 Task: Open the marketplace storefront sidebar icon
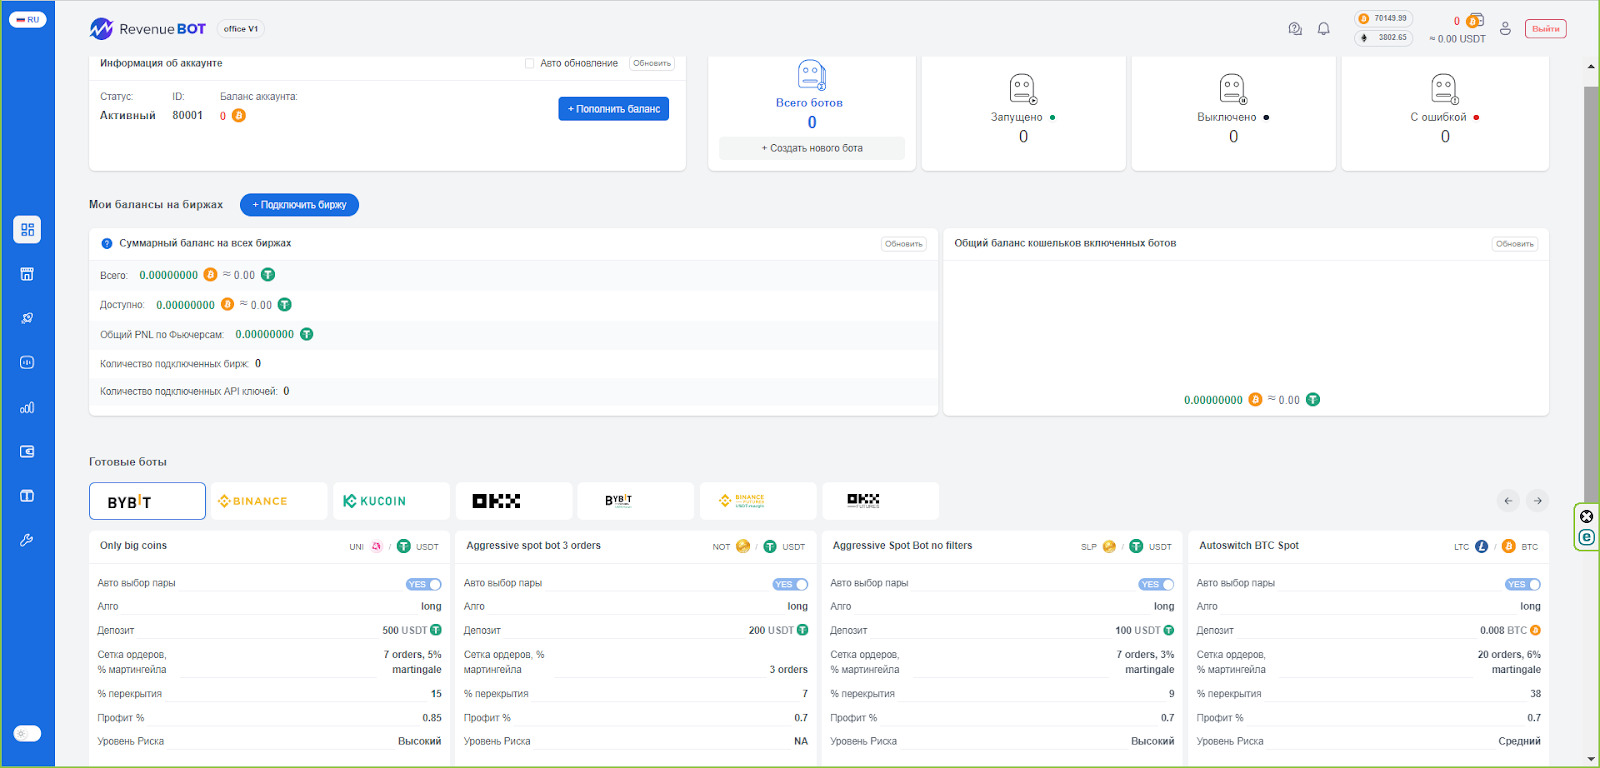click(27, 274)
